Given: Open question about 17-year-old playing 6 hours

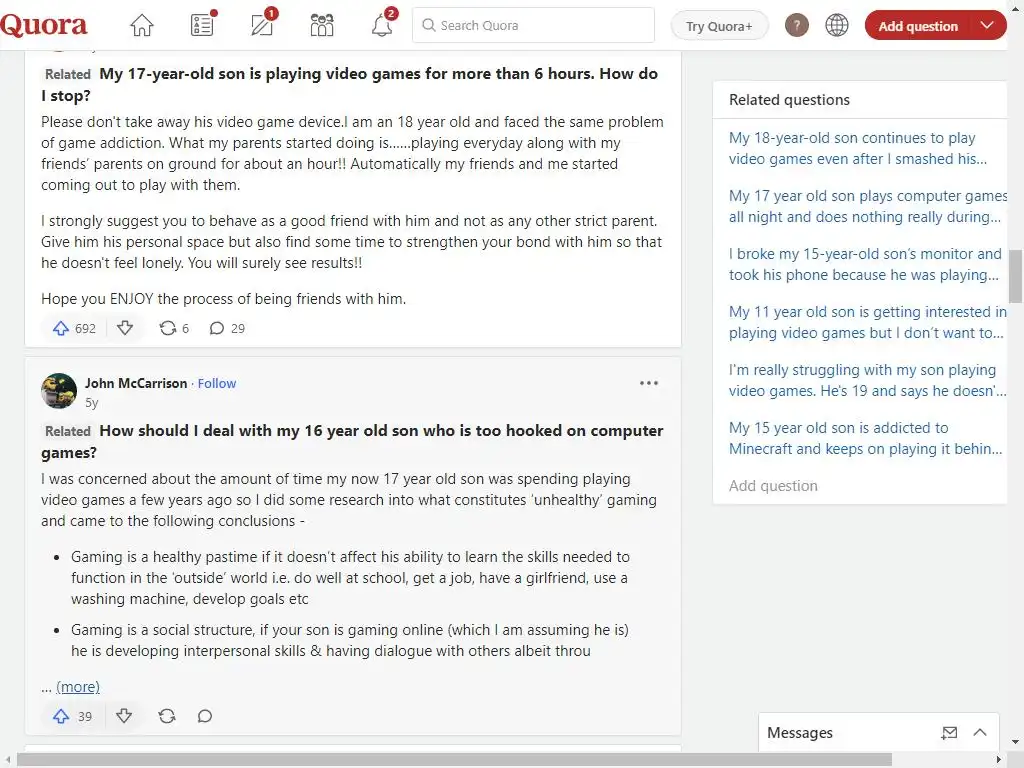Looking at the screenshot, I should [349, 84].
